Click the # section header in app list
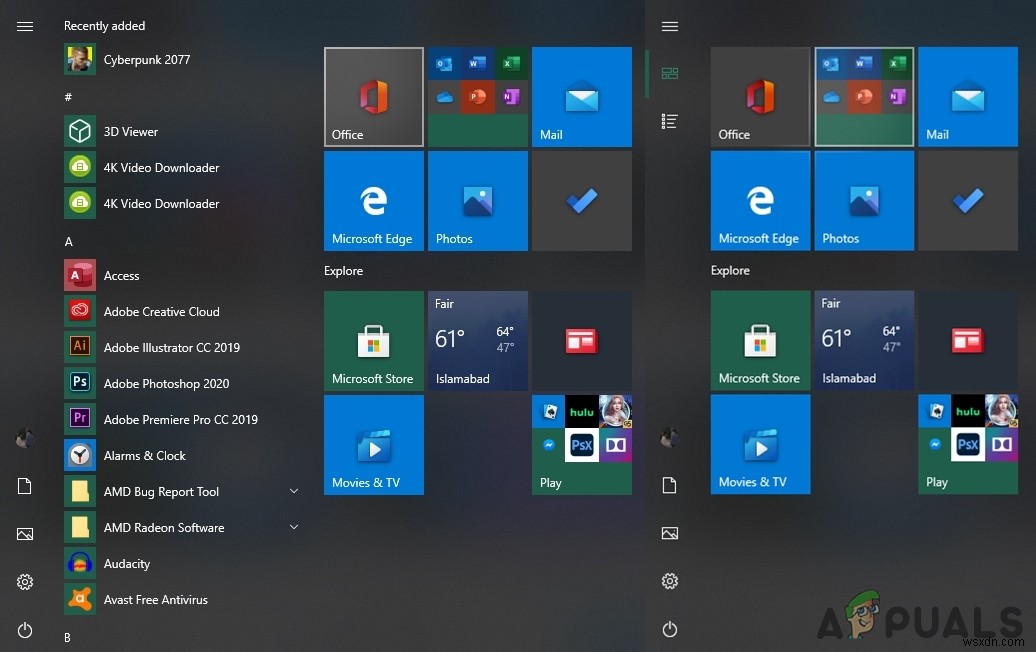This screenshot has height=652, width=1036. [x=68, y=97]
